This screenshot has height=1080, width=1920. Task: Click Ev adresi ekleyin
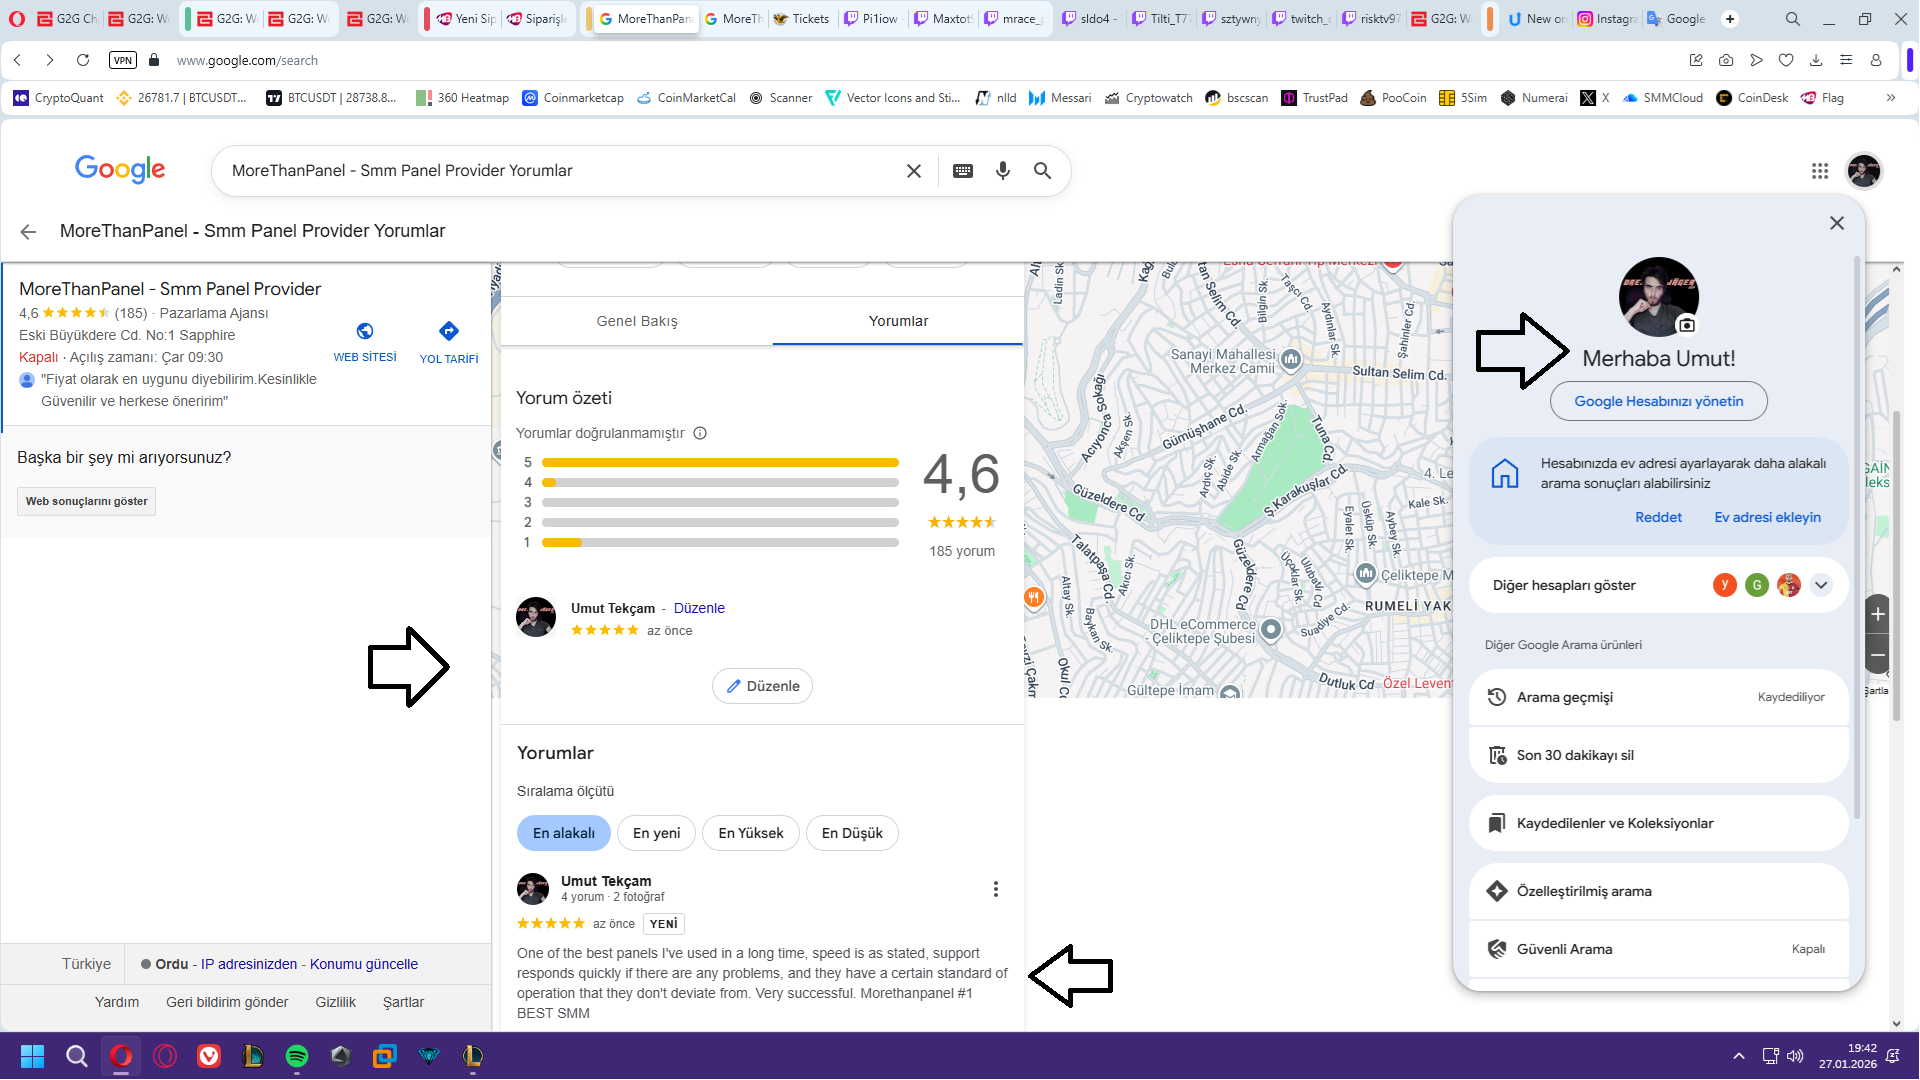[1767, 517]
